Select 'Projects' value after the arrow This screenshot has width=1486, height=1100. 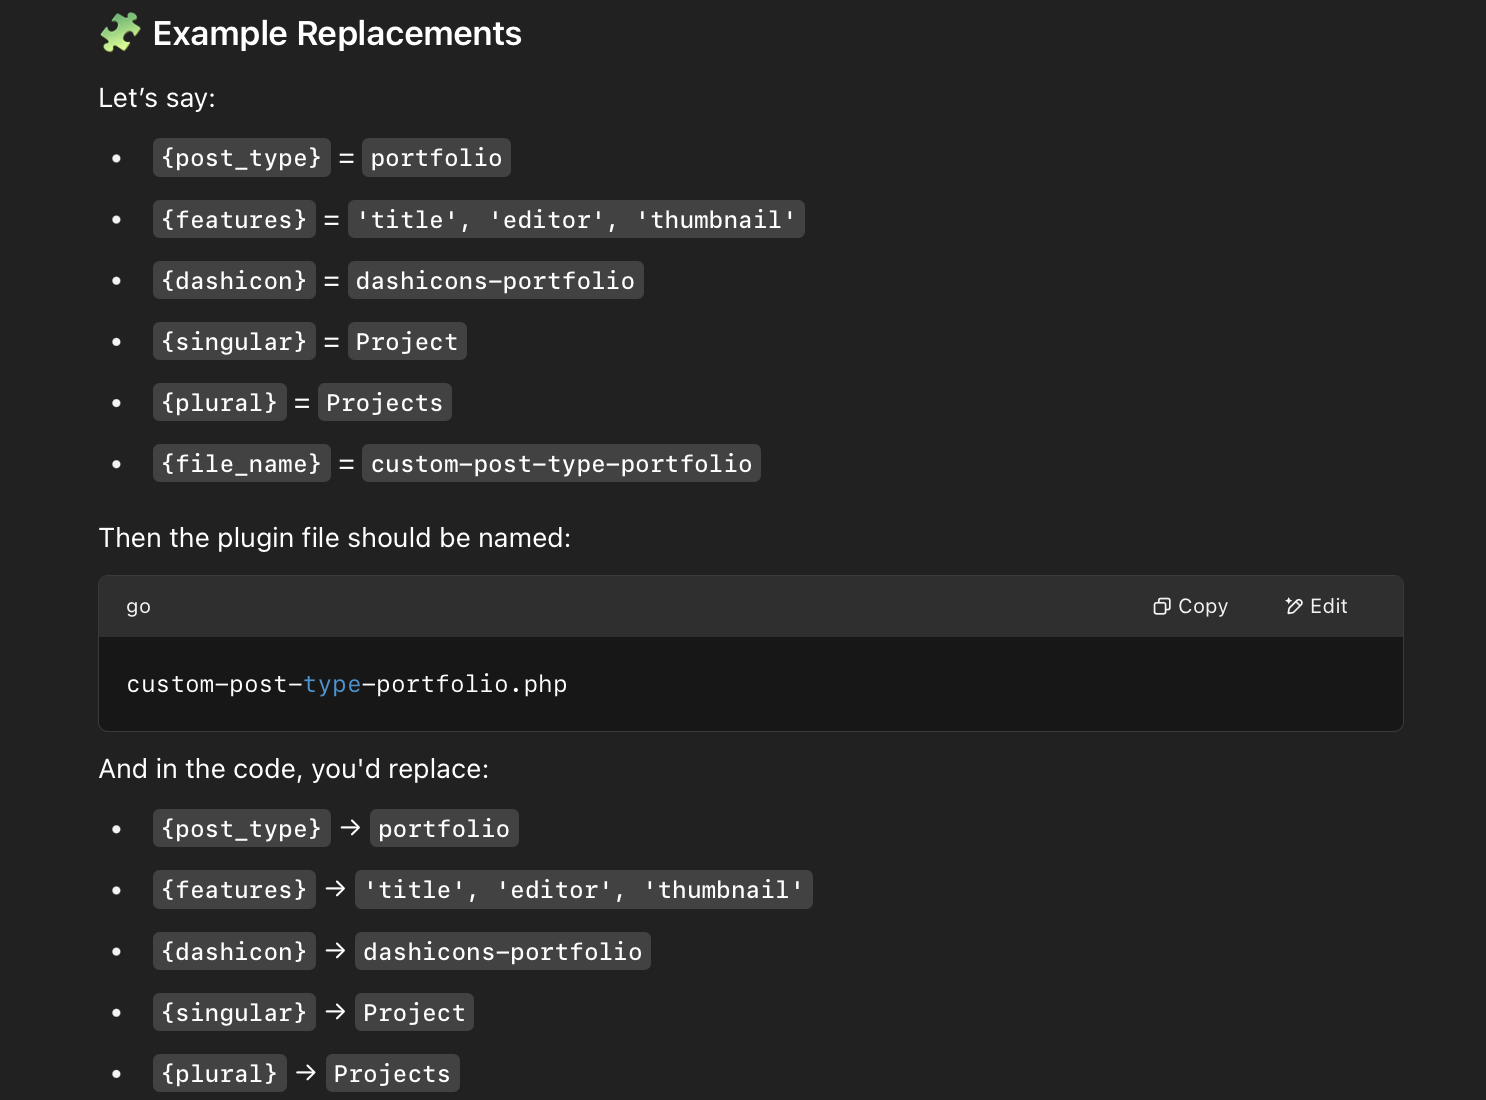393,1074
